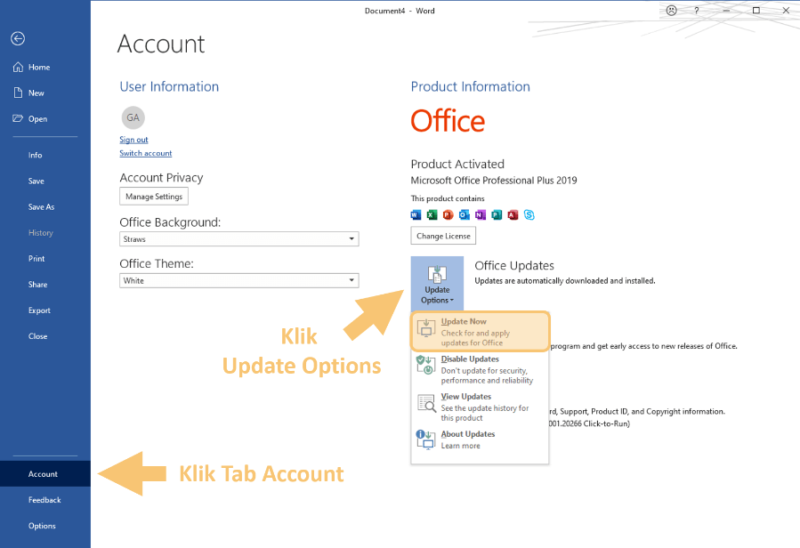This screenshot has width=800, height=548.
Task: Click the PowerPoint app icon under product contains
Action: [448, 215]
